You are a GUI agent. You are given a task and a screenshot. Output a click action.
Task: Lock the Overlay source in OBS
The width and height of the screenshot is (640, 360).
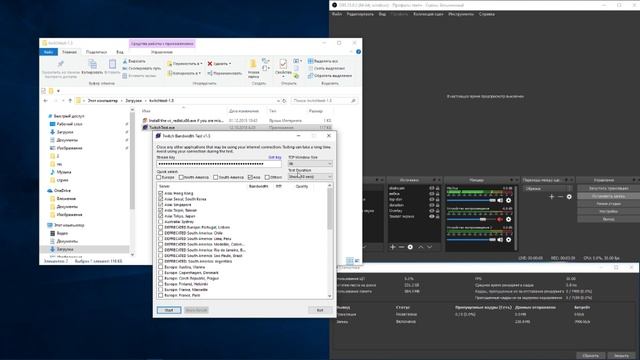(x=437, y=211)
